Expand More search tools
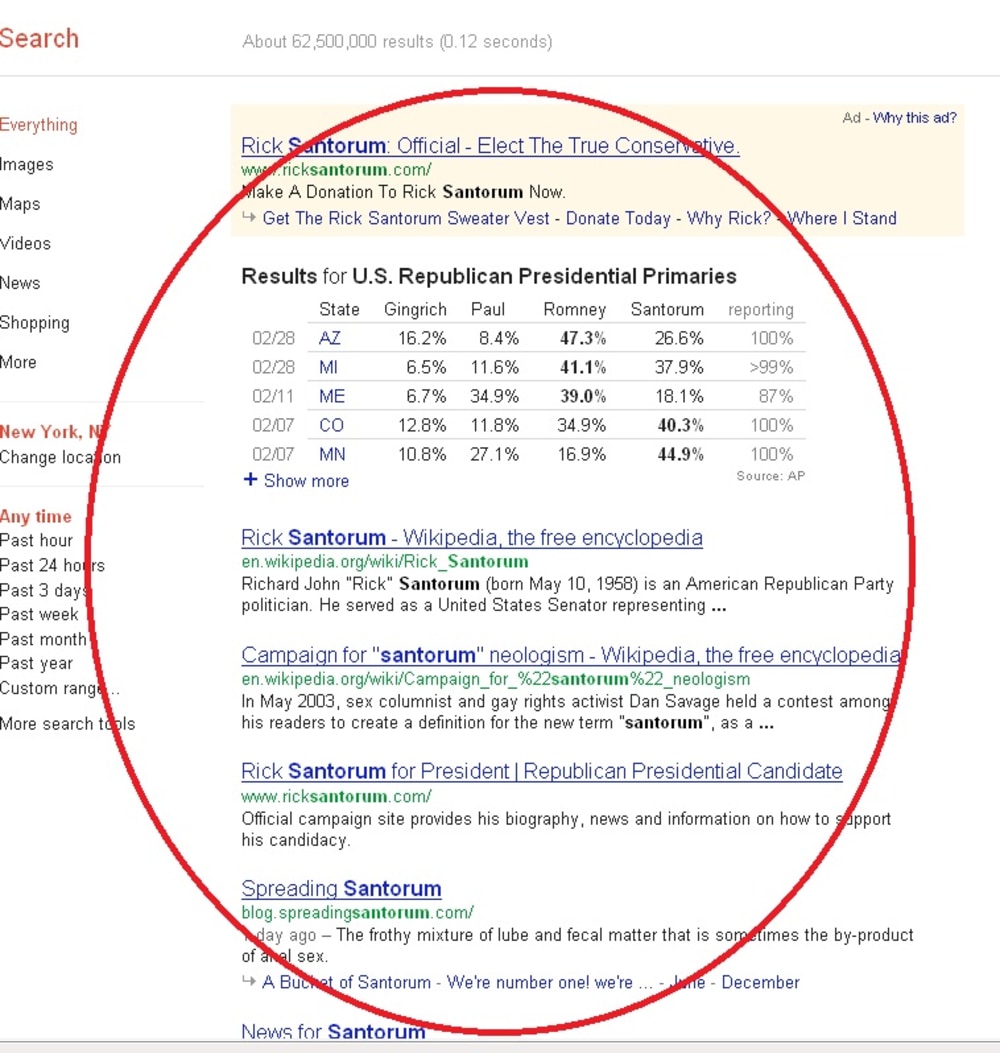The height and width of the screenshot is (1053, 1000). click(x=67, y=724)
